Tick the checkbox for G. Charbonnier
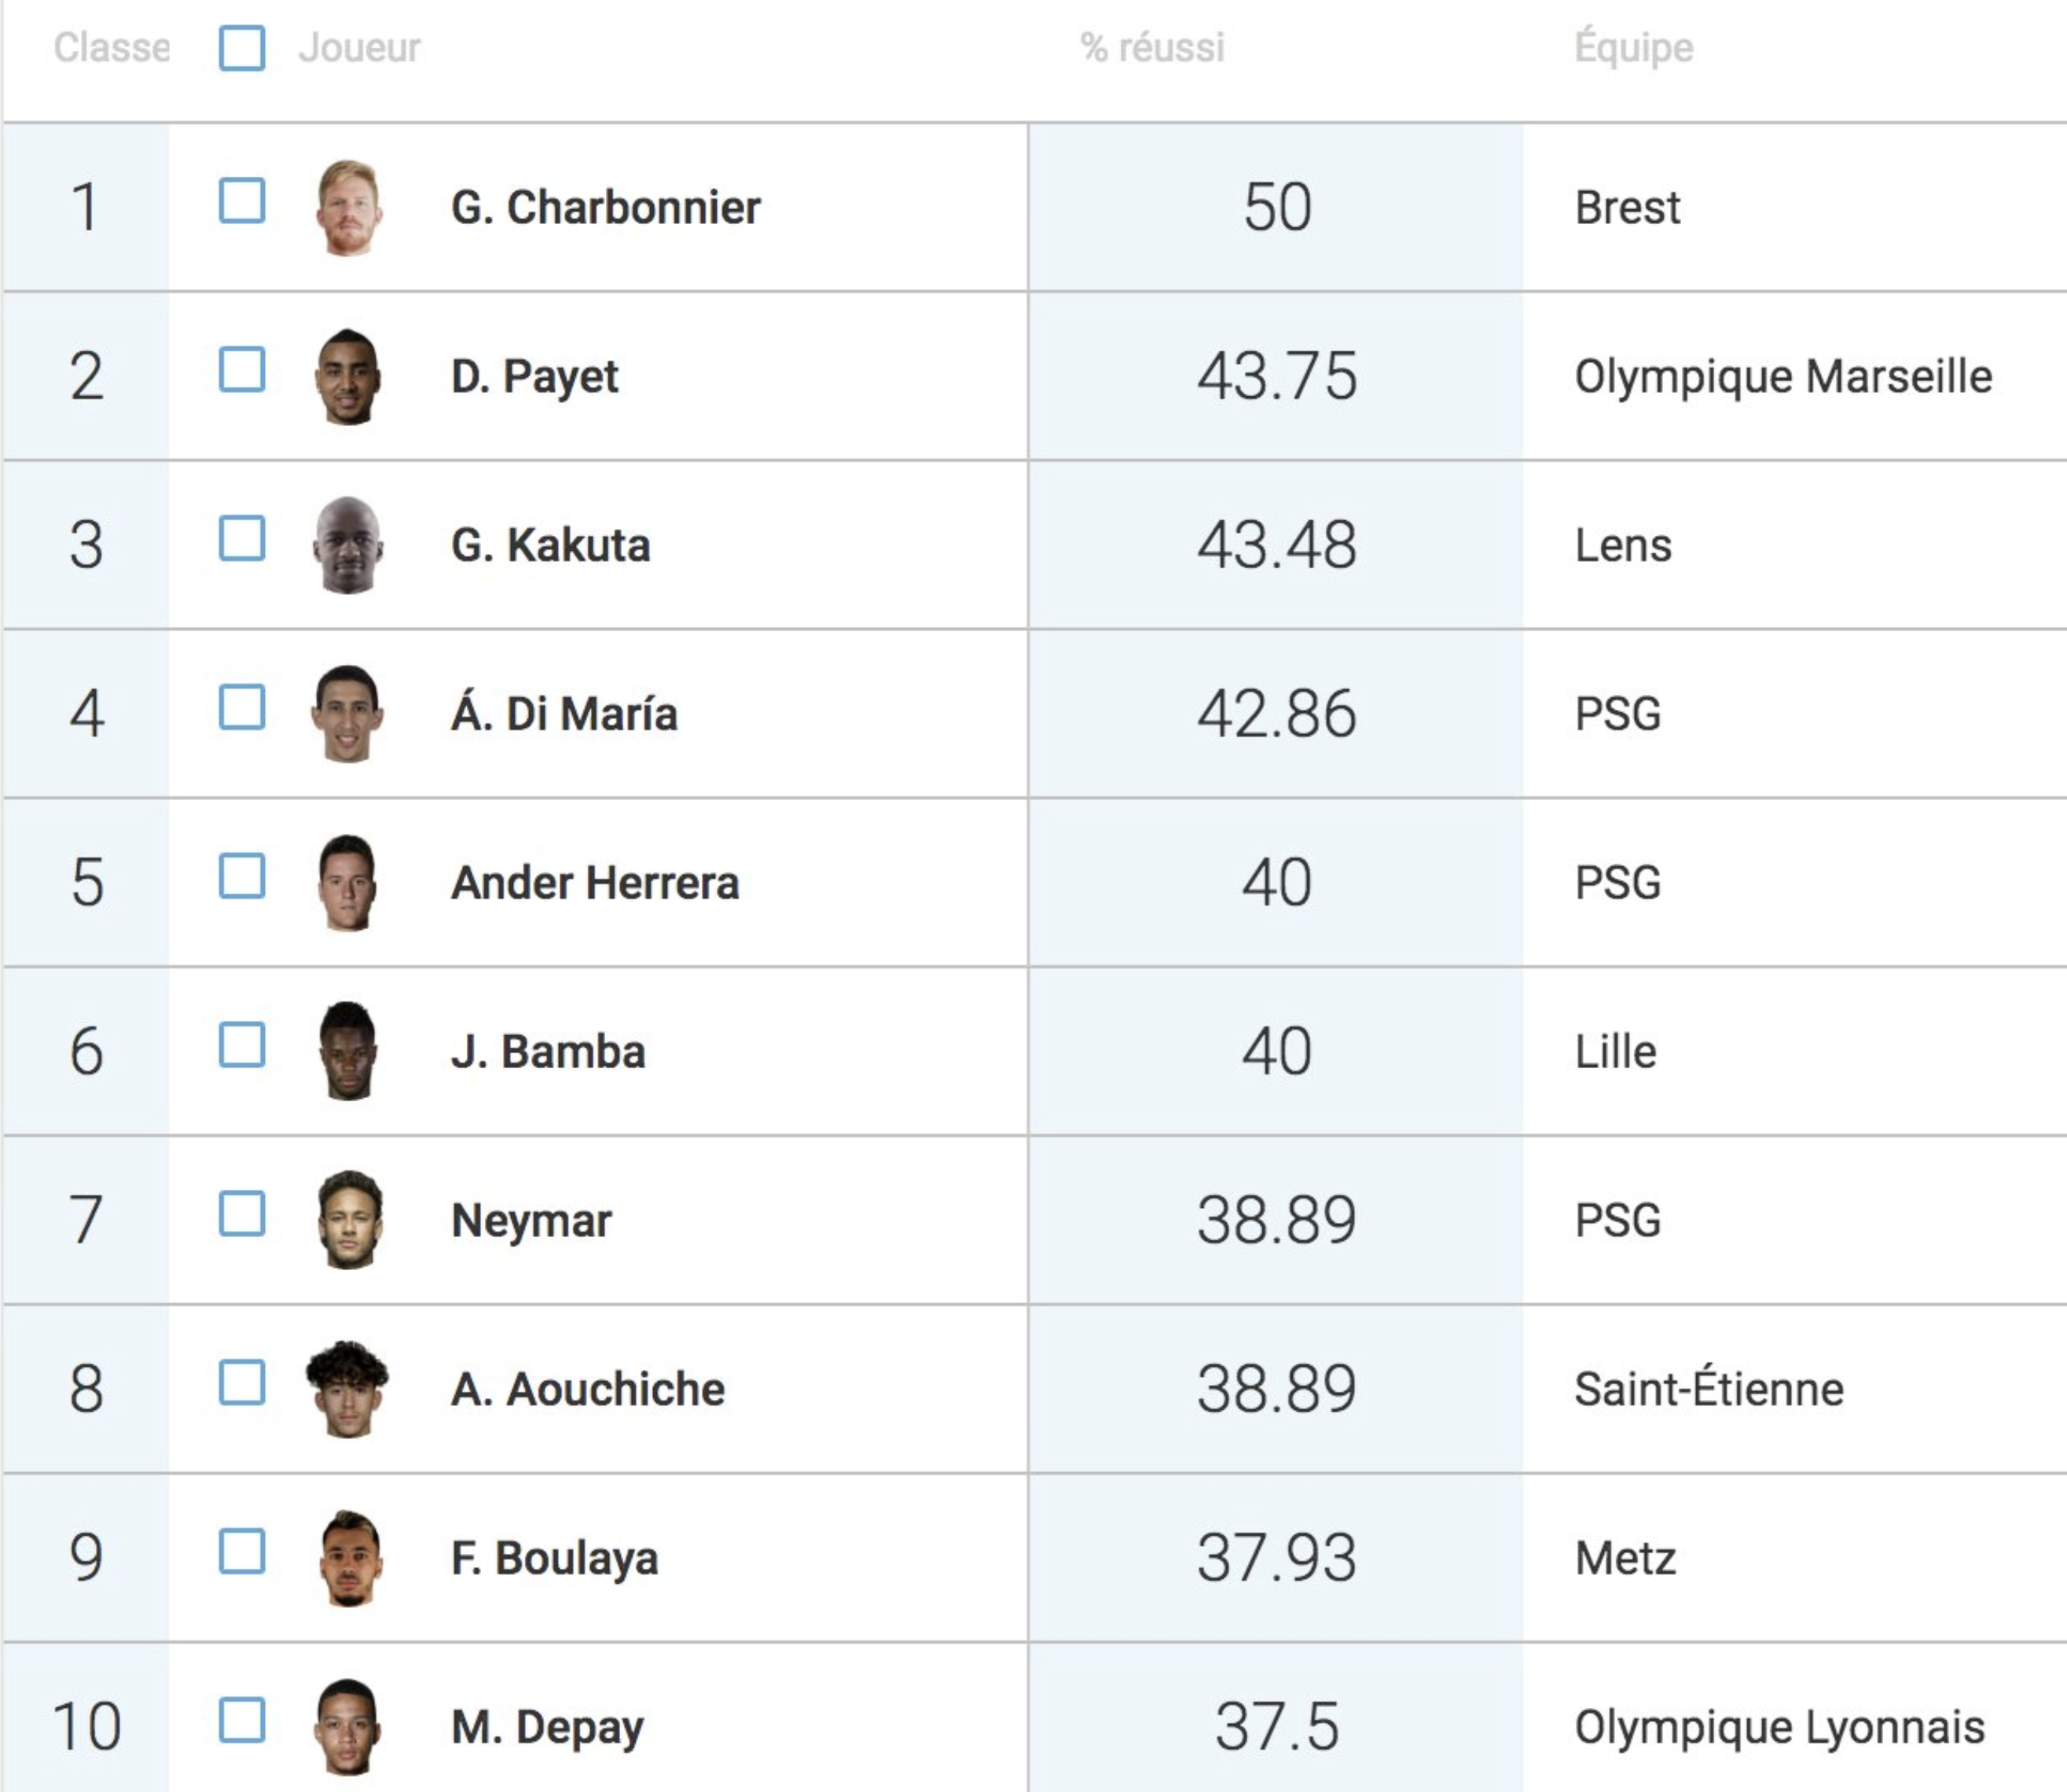2067x1792 pixels. tap(242, 201)
